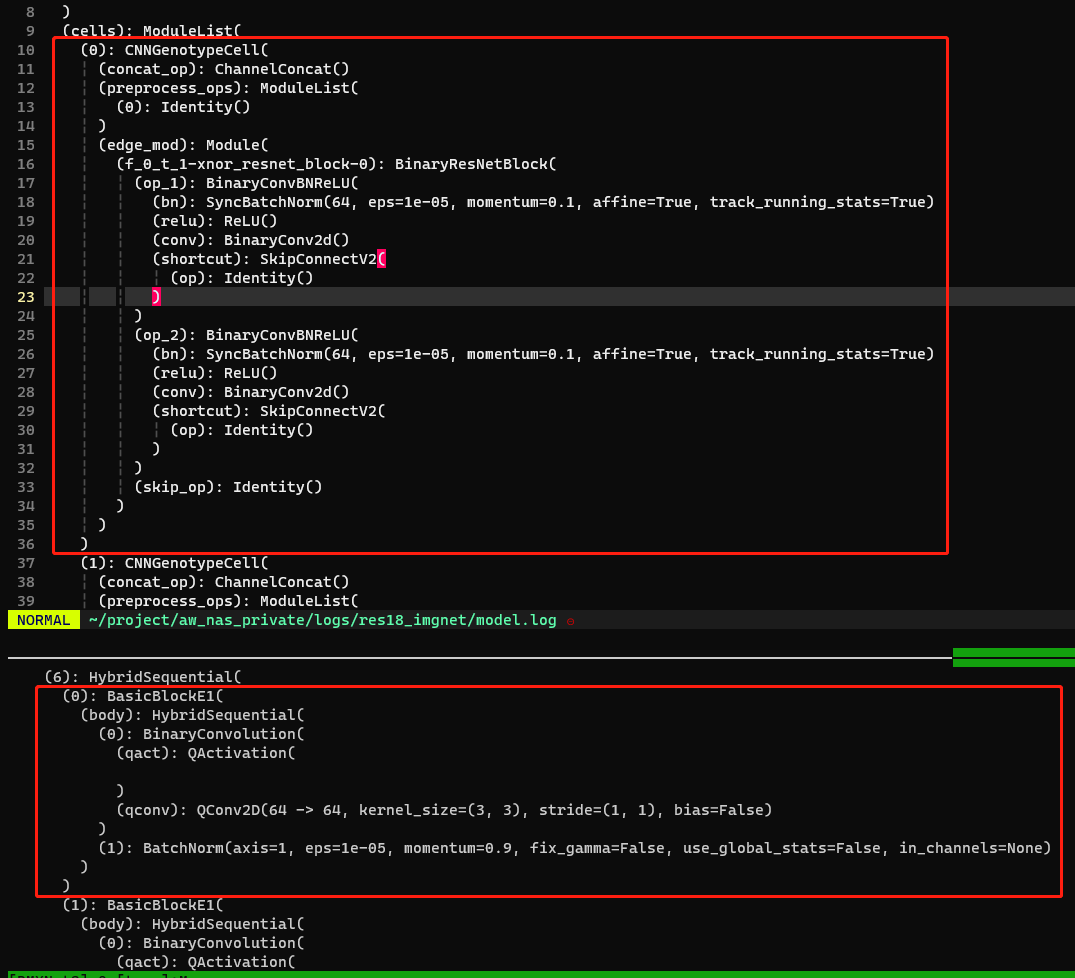Image resolution: width=1075 pixels, height=978 pixels.
Task: Click line number 36 in the gutter
Action: (x=26, y=544)
